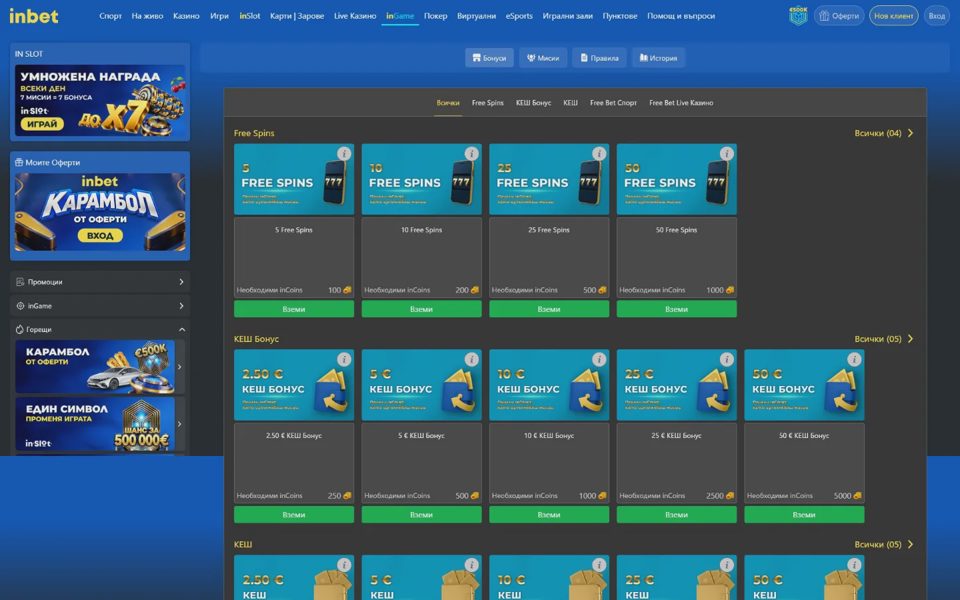
Task: Show info for 50 € КЕШ Бонус card
Action: [x=853, y=359]
